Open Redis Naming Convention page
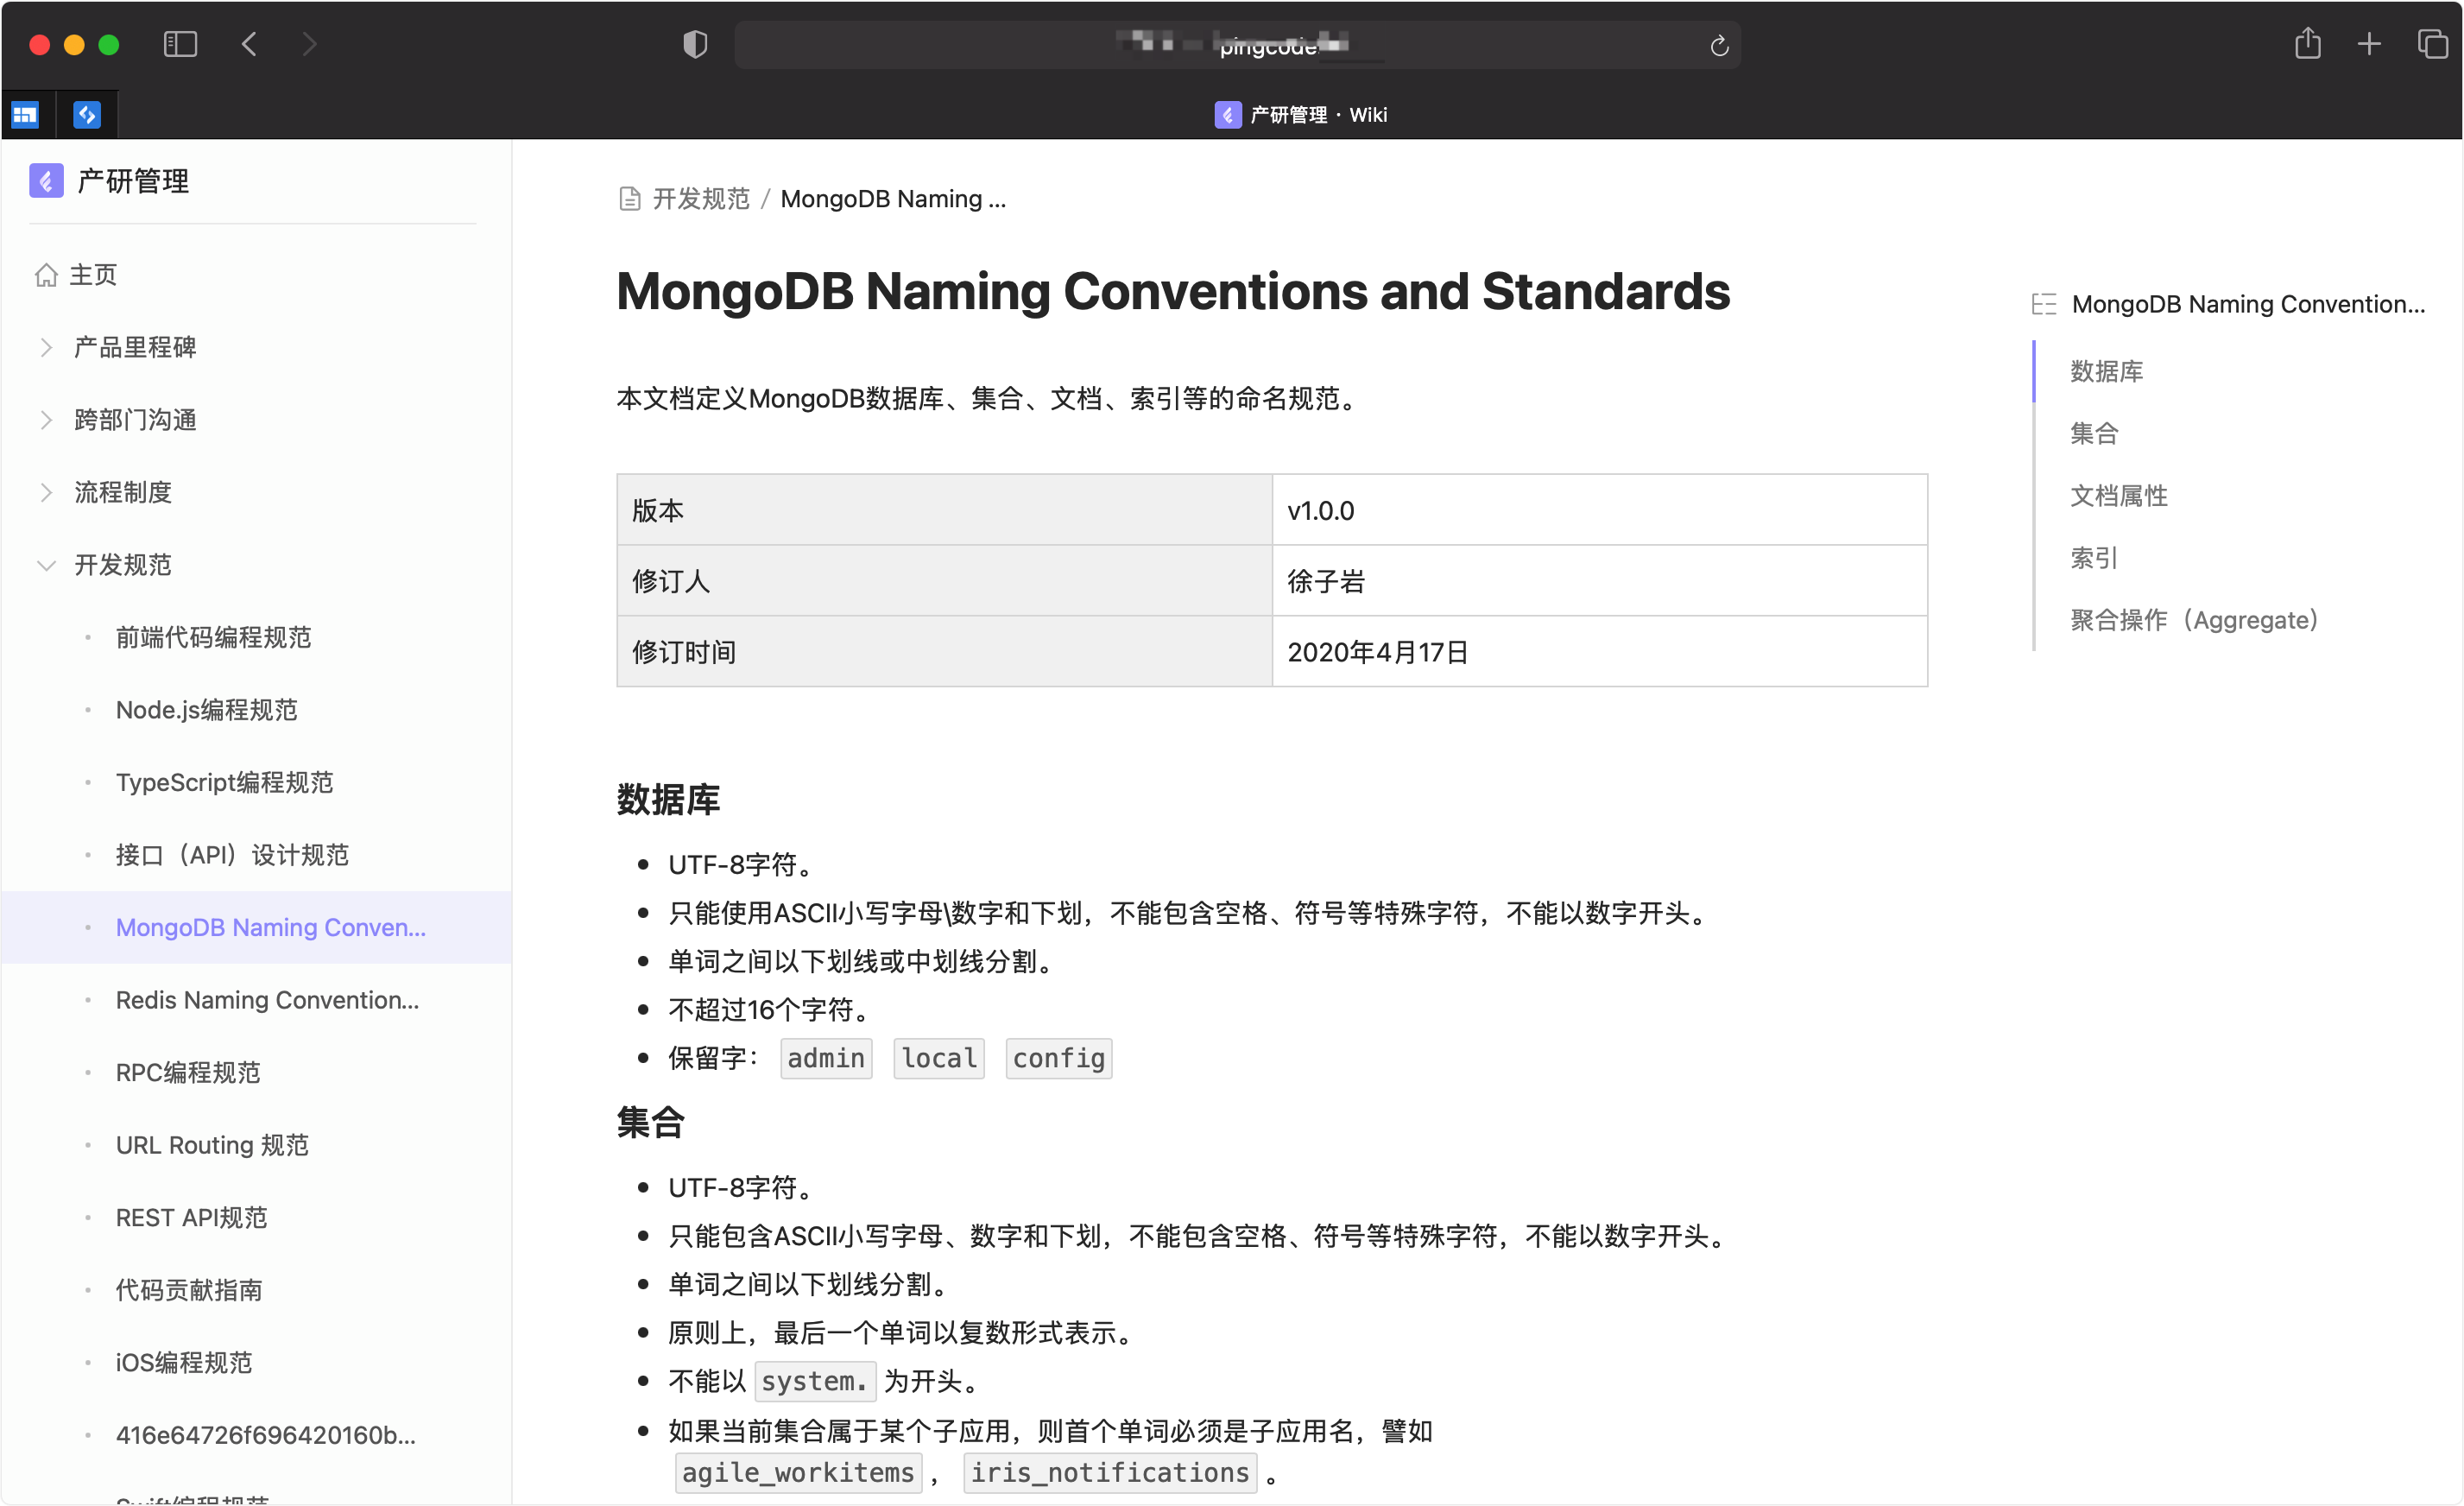Viewport: 2464px width, 1506px height. [267, 1000]
